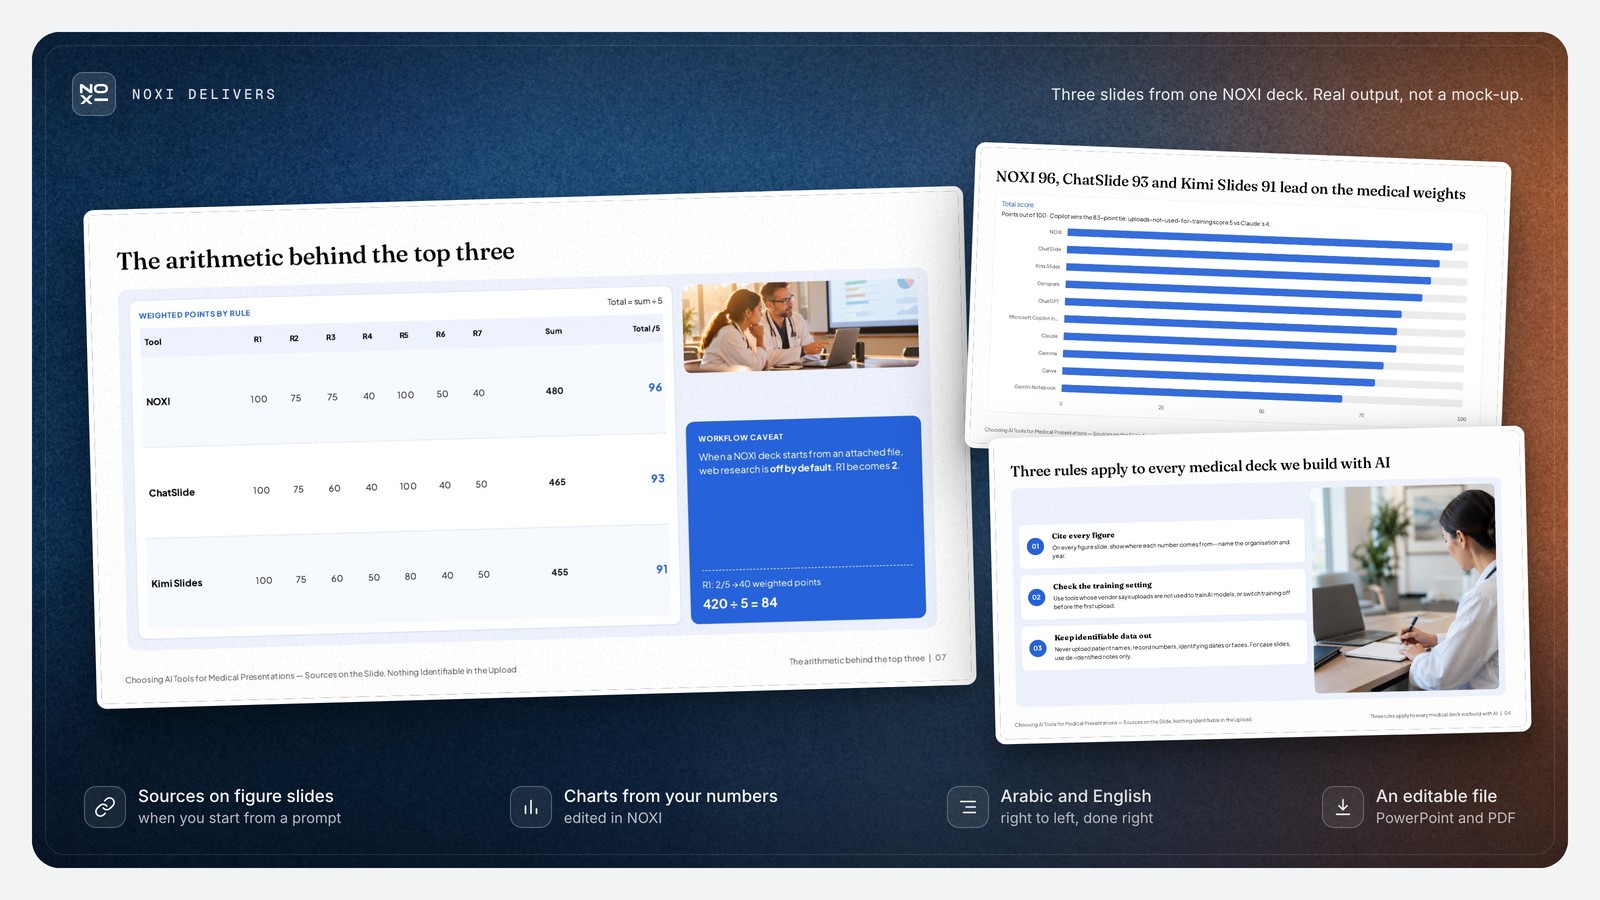Click the doctors-at-laptop photo on the arithmetic slide
The width and height of the screenshot is (1600, 900).
point(800,326)
